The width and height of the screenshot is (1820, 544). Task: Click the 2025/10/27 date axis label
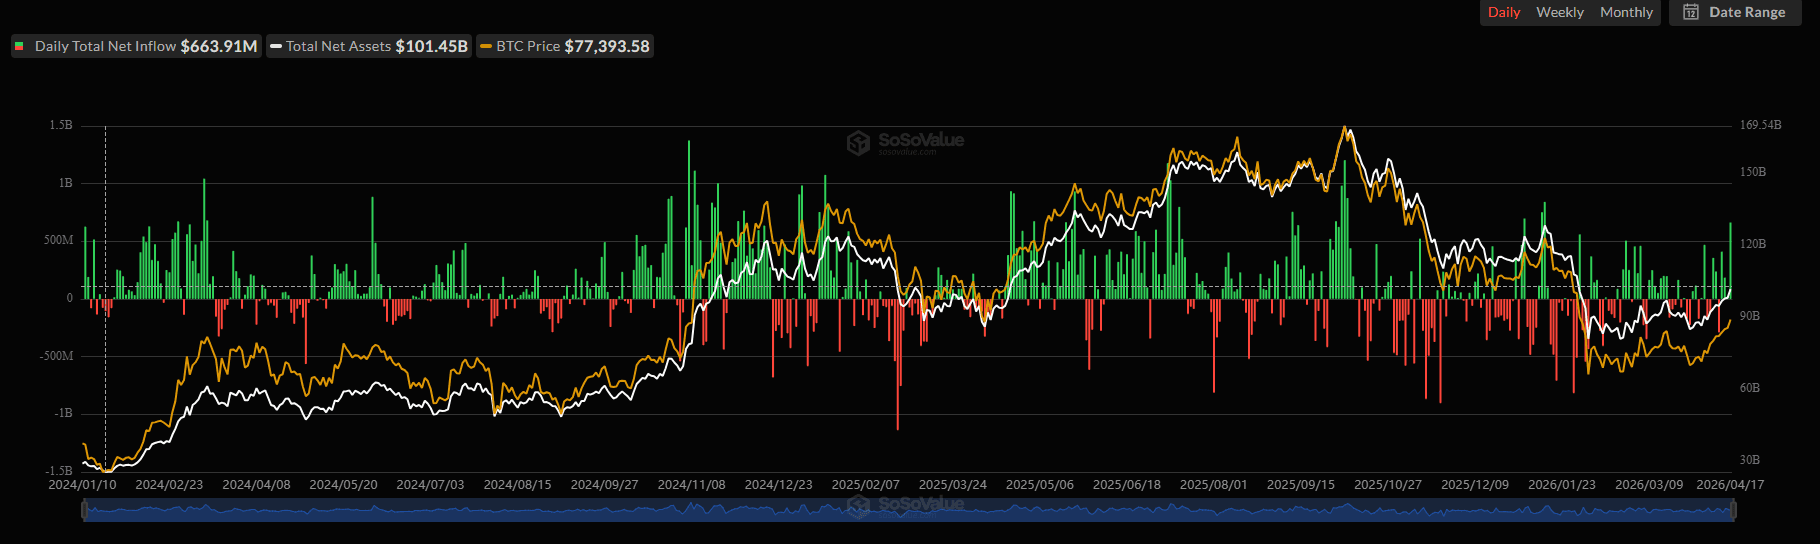point(1388,484)
